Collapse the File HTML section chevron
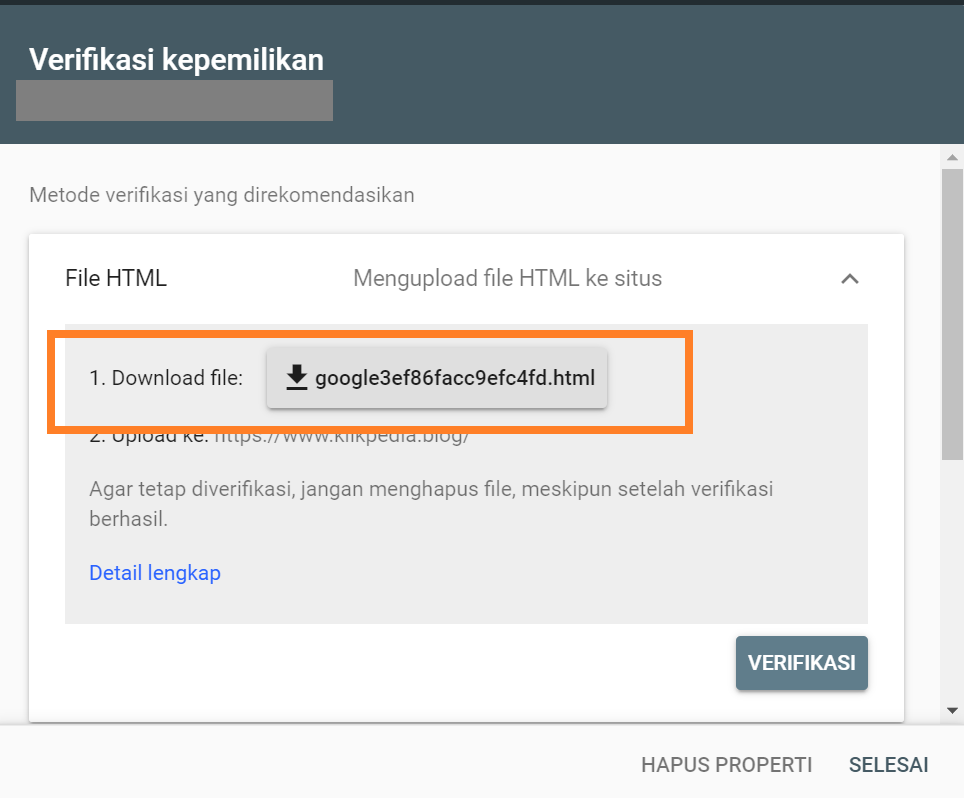 pos(850,279)
